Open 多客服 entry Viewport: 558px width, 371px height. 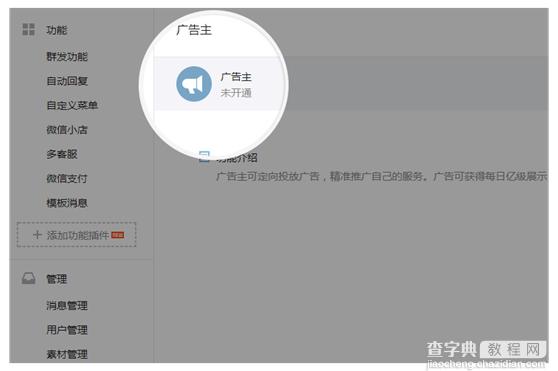pyautogui.click(x=62, y=154)
